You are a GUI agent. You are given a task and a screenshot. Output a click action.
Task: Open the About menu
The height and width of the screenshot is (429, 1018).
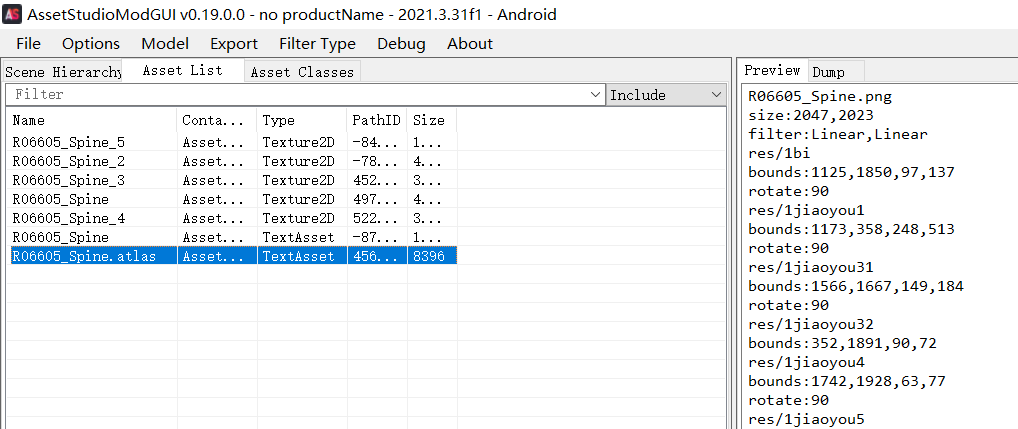click(470, 43)
